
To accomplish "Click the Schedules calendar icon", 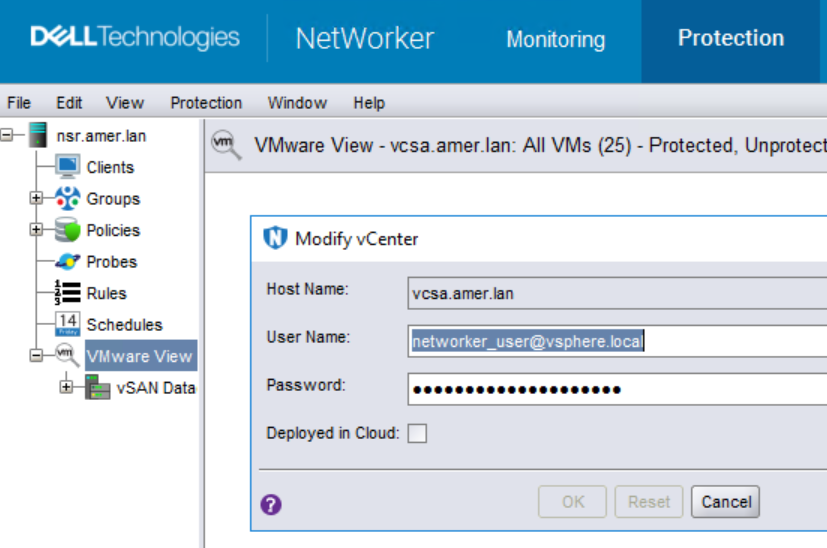I will 68,324.
